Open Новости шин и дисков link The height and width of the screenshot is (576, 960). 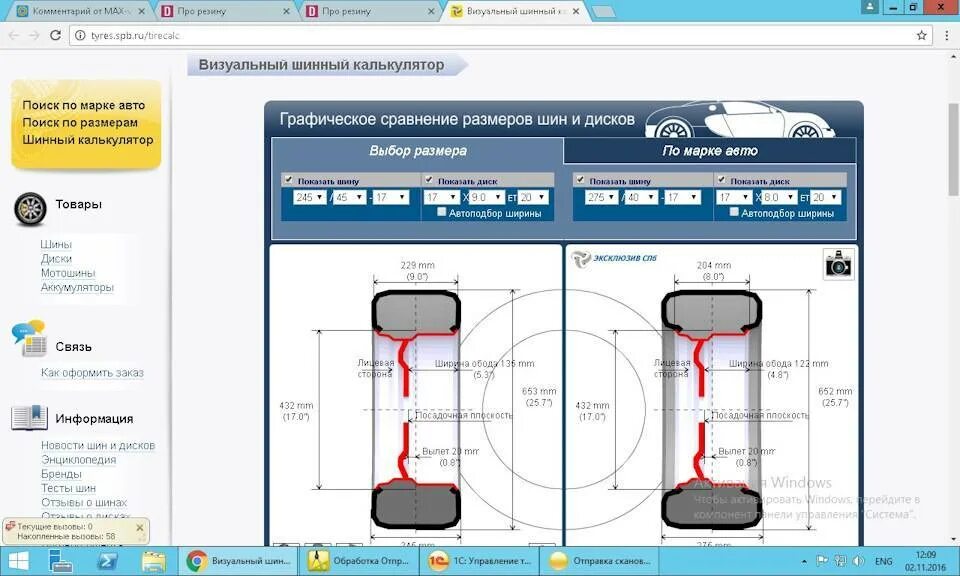[x=98, y=445]
